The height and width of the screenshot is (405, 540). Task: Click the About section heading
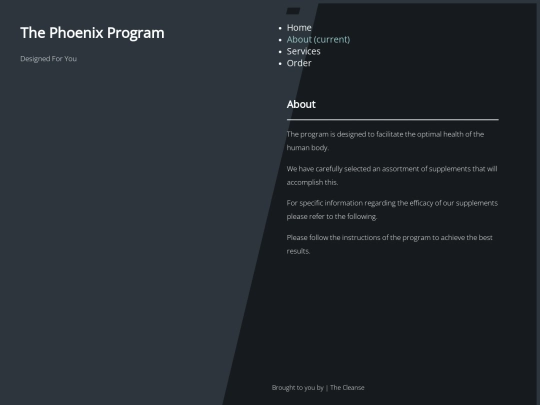click(301, 104)
